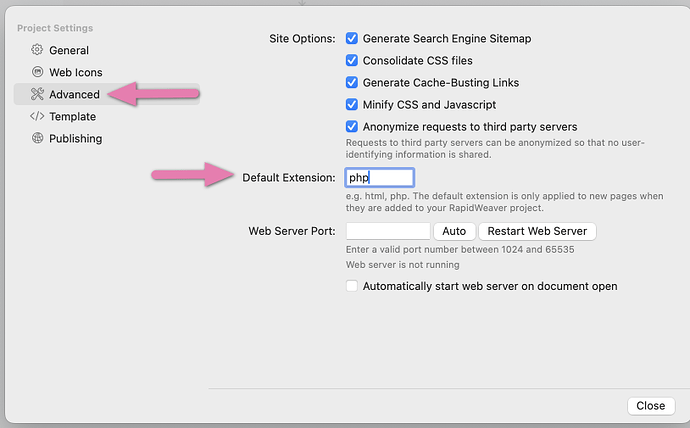Toggle Minify CSS and Javascript option
Image resolution: width=690 pixels, height=428 pixels.
[x=352, y=105]
